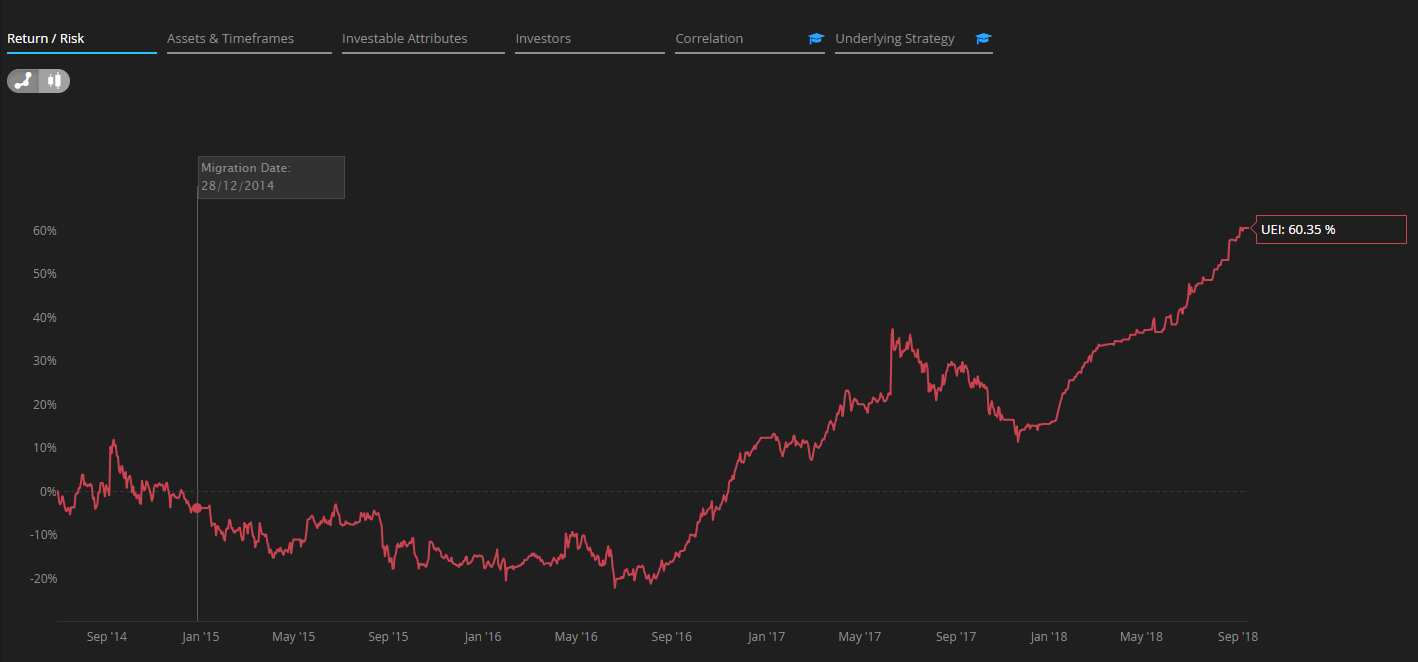
Task: Click the graduation cap icon beside Underlying Strategy
Action: point(982,38)
